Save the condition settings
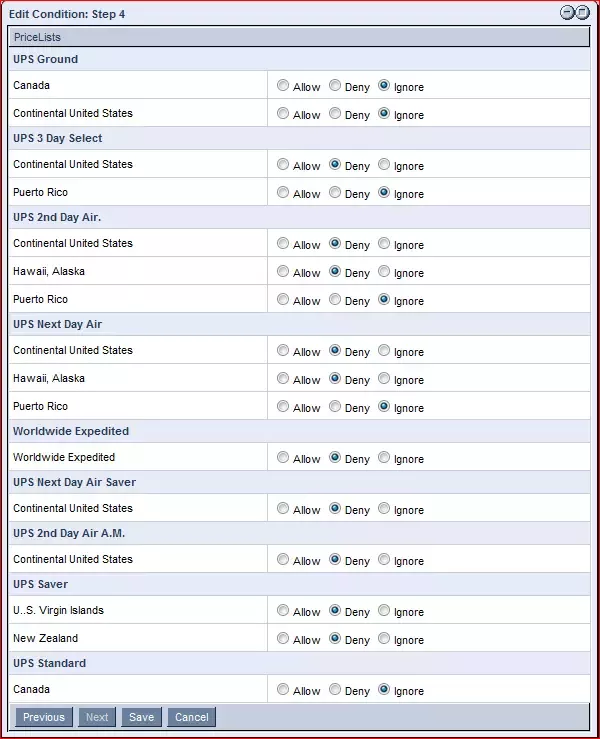Image resolution: width=600 pixels, height=739 pixels. [141, 717]
